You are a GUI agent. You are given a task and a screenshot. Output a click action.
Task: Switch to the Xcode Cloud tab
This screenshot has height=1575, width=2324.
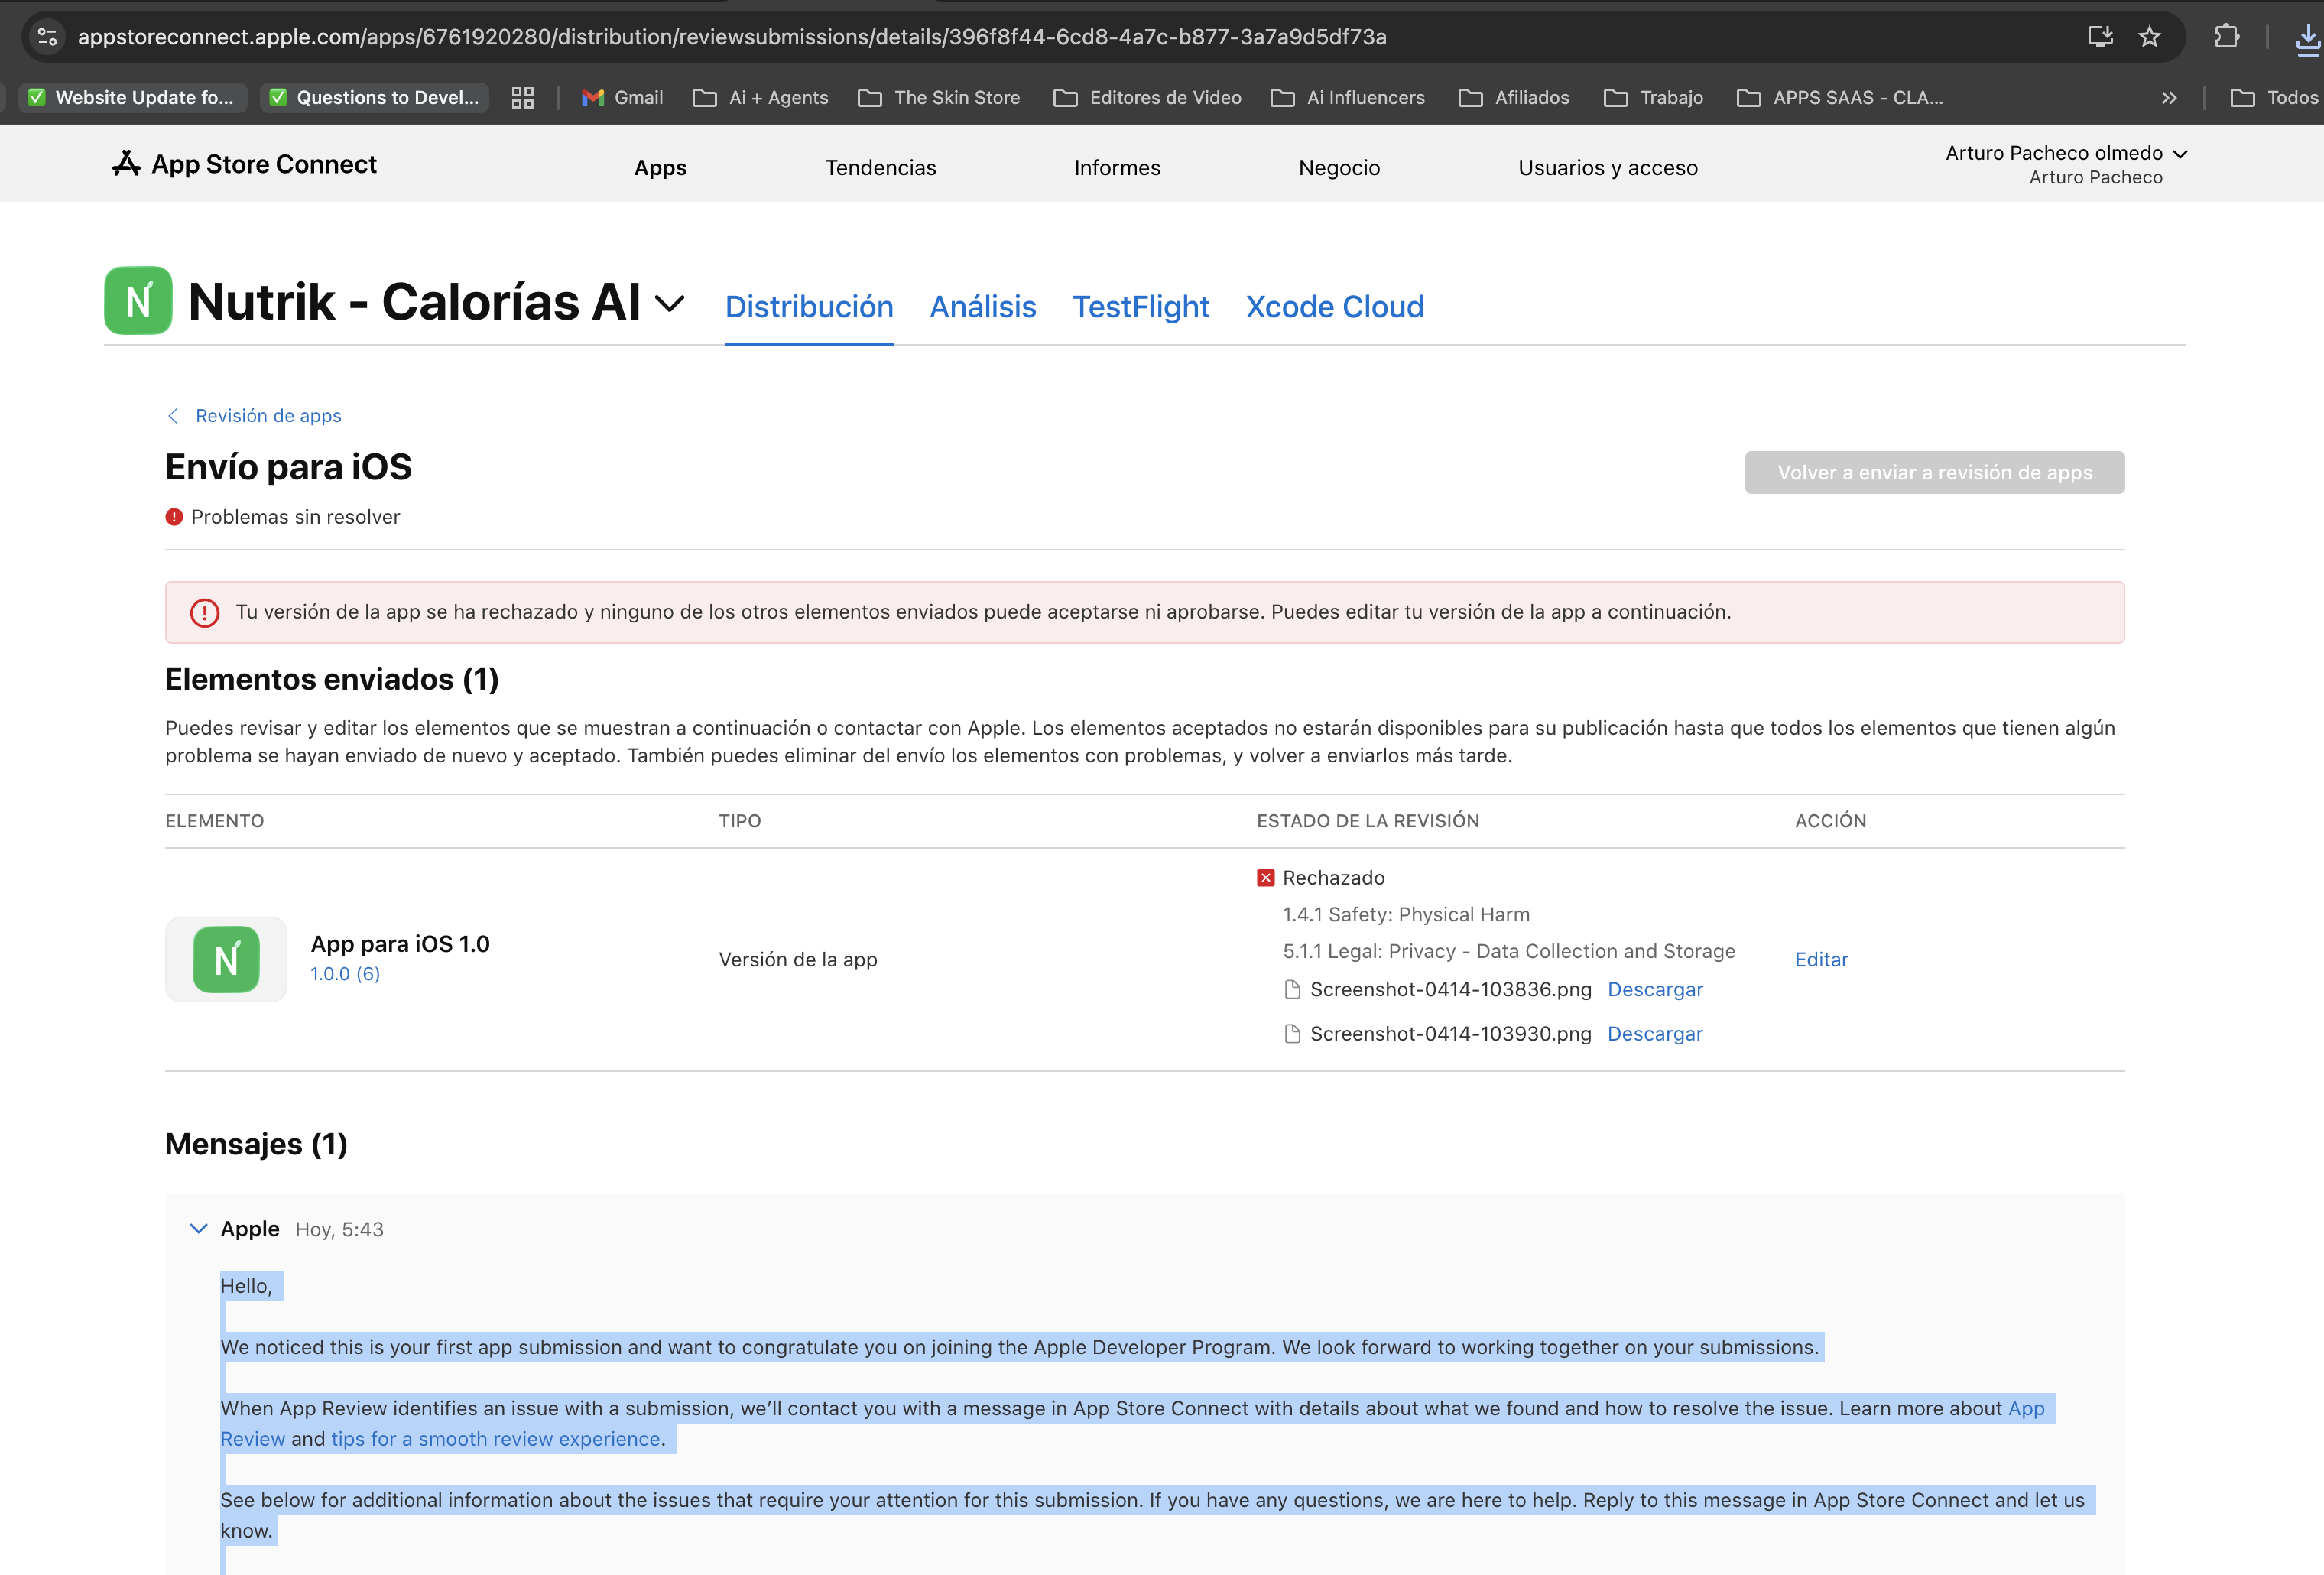pyautogui.click(x=1334, y=307)
